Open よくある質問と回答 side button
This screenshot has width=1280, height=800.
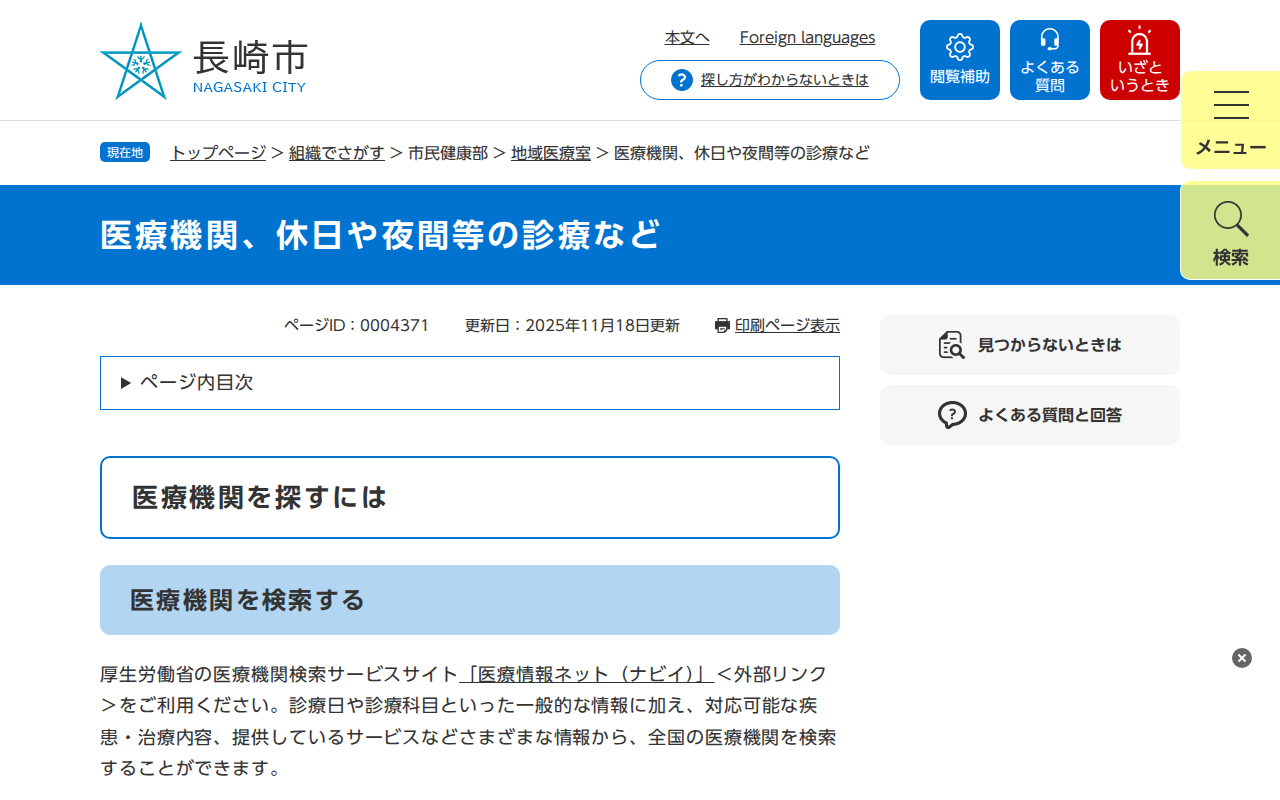[1030, 415]
